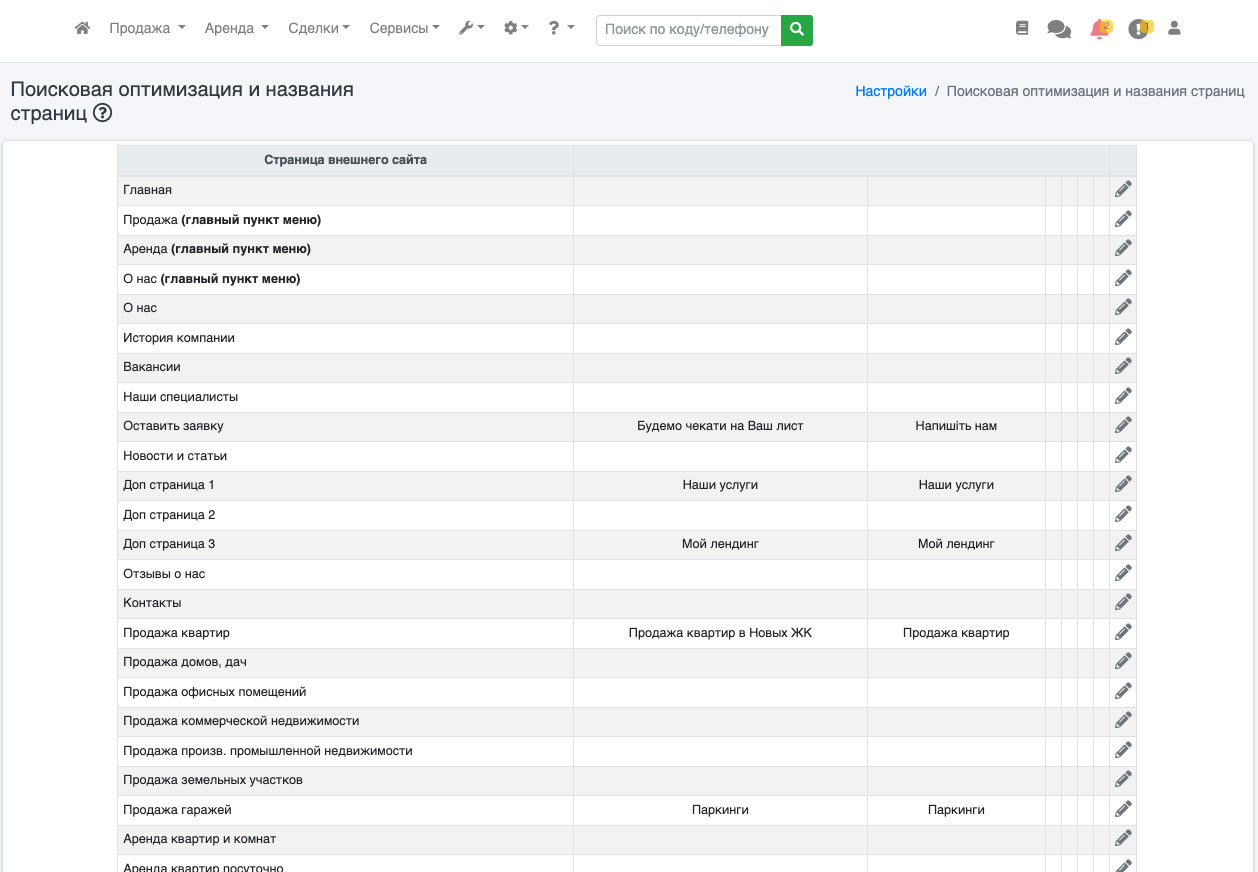Viewport: 1258px width, 872px height.
Task: Click the green search button
Action: [797, 30]
